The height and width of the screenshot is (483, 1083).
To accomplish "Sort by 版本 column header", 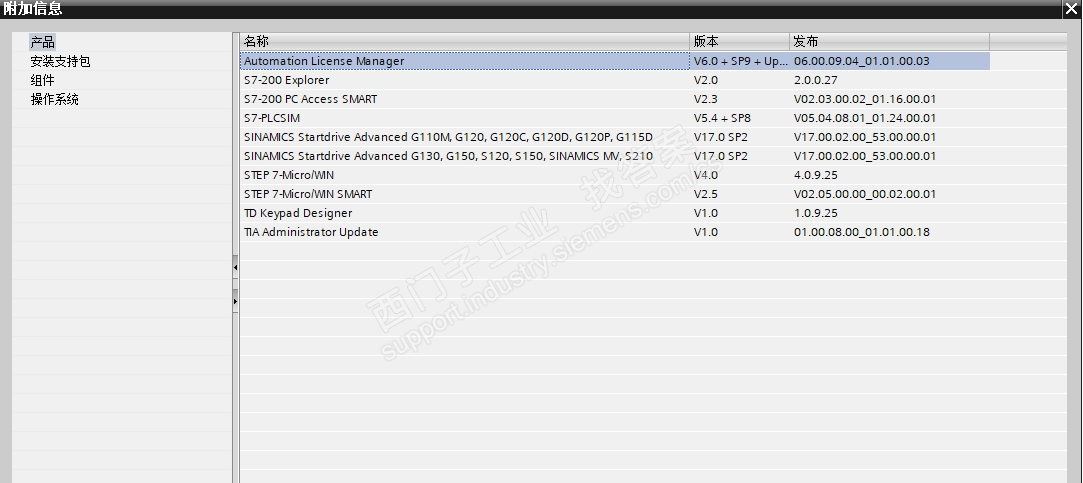I will pos(739,41).
